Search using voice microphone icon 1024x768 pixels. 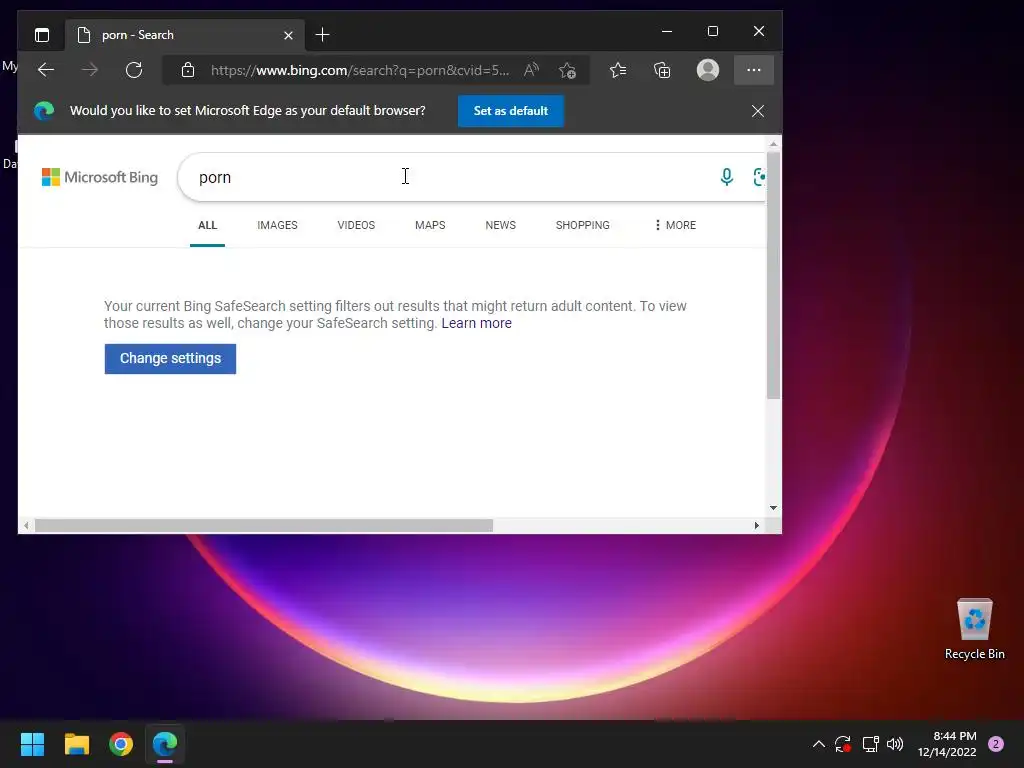[x=726, y=177]
